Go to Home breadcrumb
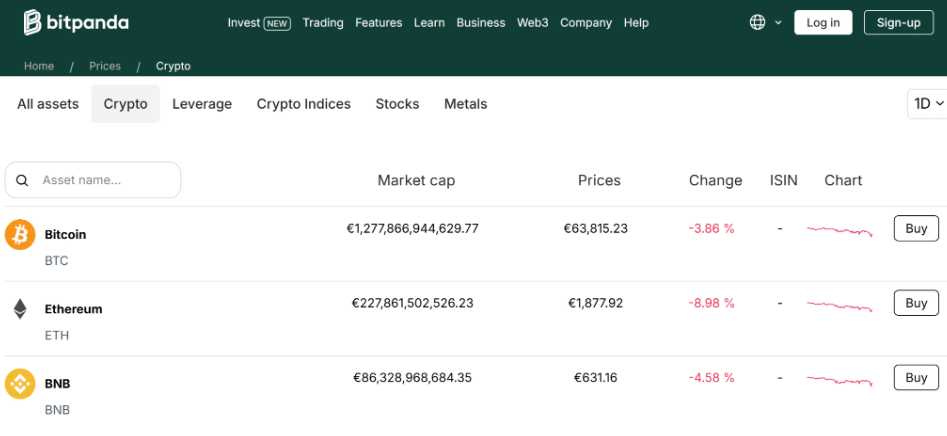Image resolution: width=947 pixels, height=436 pixels. point(39,66)
